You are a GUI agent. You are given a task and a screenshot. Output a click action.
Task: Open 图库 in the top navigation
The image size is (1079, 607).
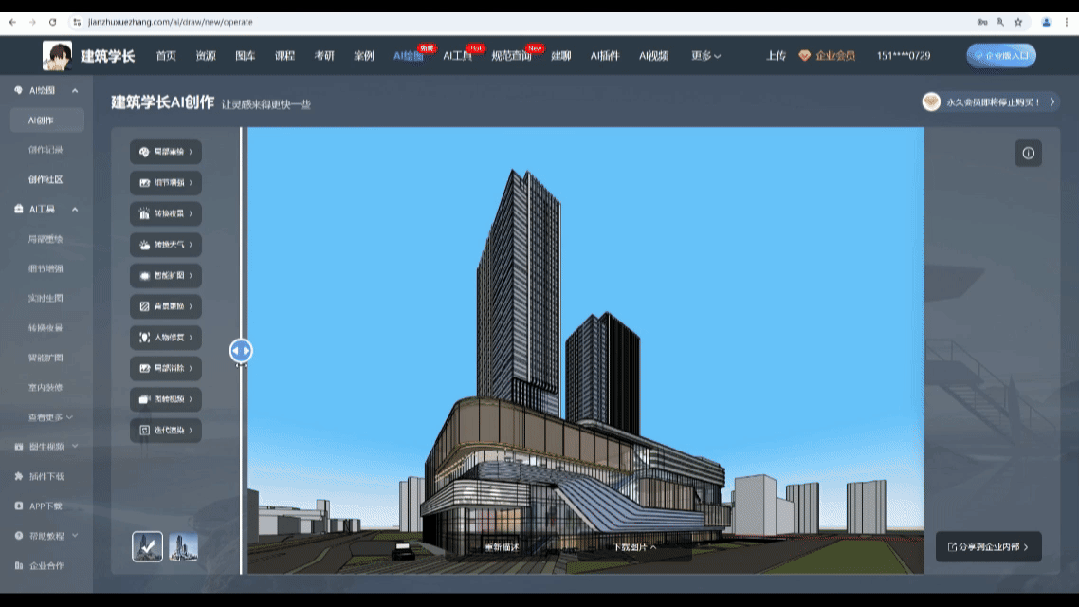[x=245, y=56]
